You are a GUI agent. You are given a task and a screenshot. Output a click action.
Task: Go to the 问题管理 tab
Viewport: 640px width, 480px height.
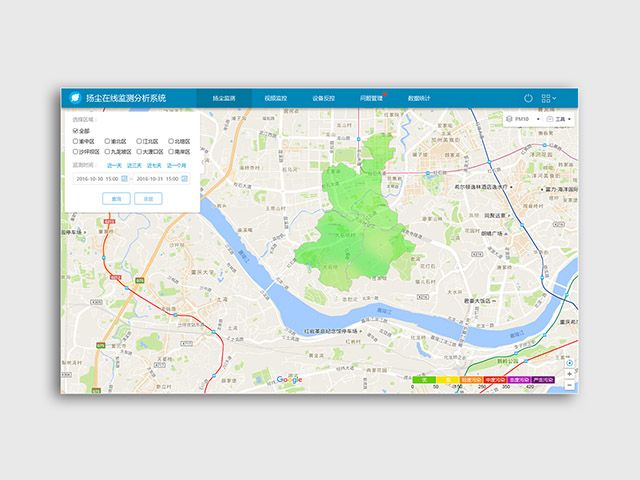(371, 99)
